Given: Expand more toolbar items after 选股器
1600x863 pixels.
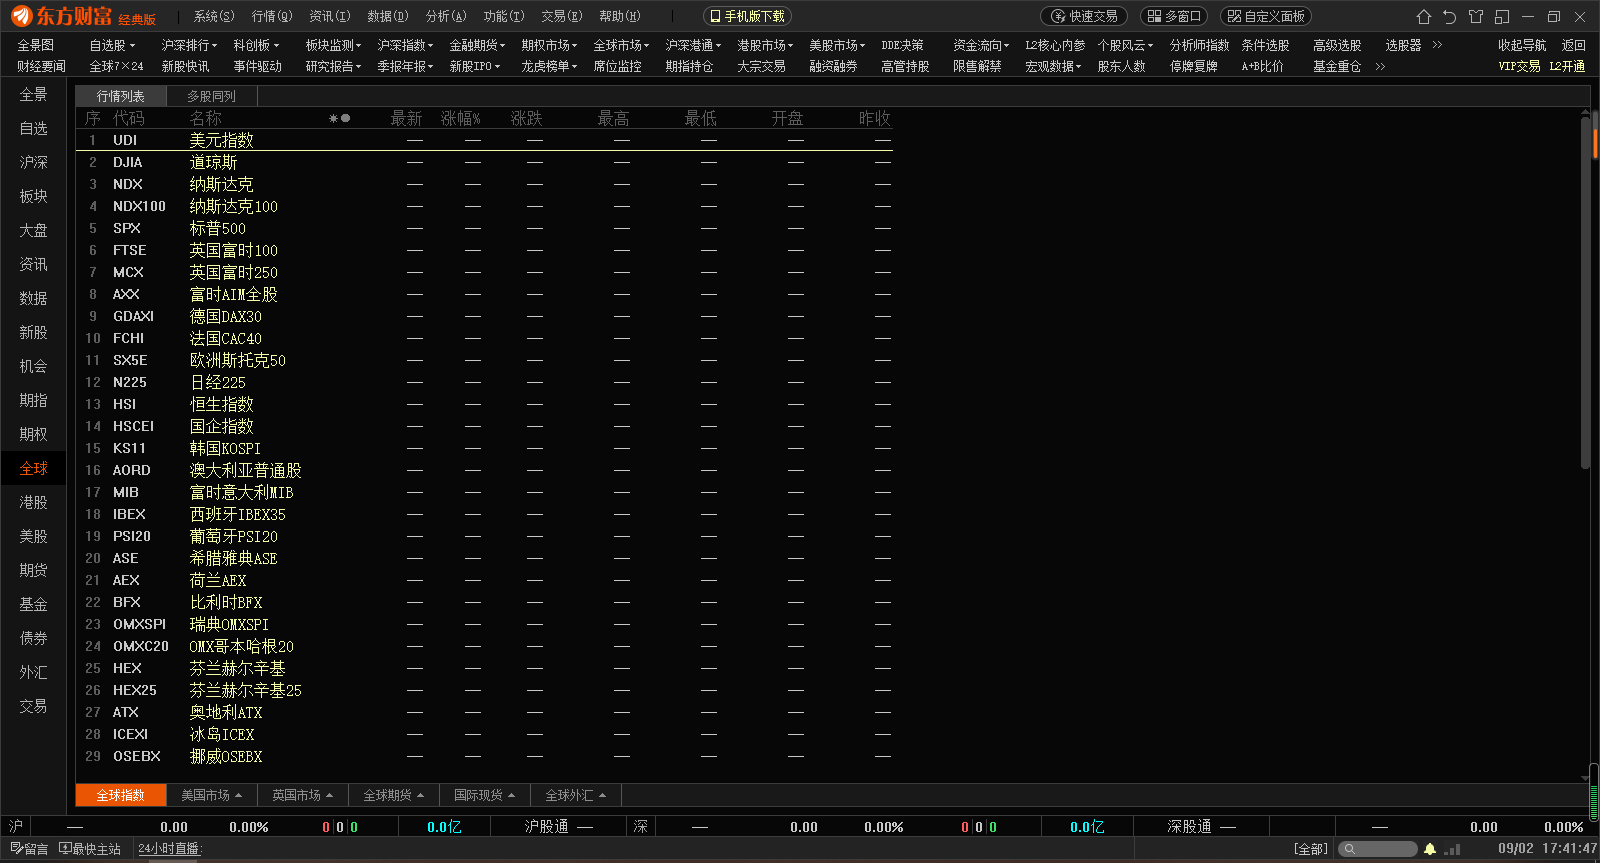Looking at the screenshot, I should [1437, 45].
